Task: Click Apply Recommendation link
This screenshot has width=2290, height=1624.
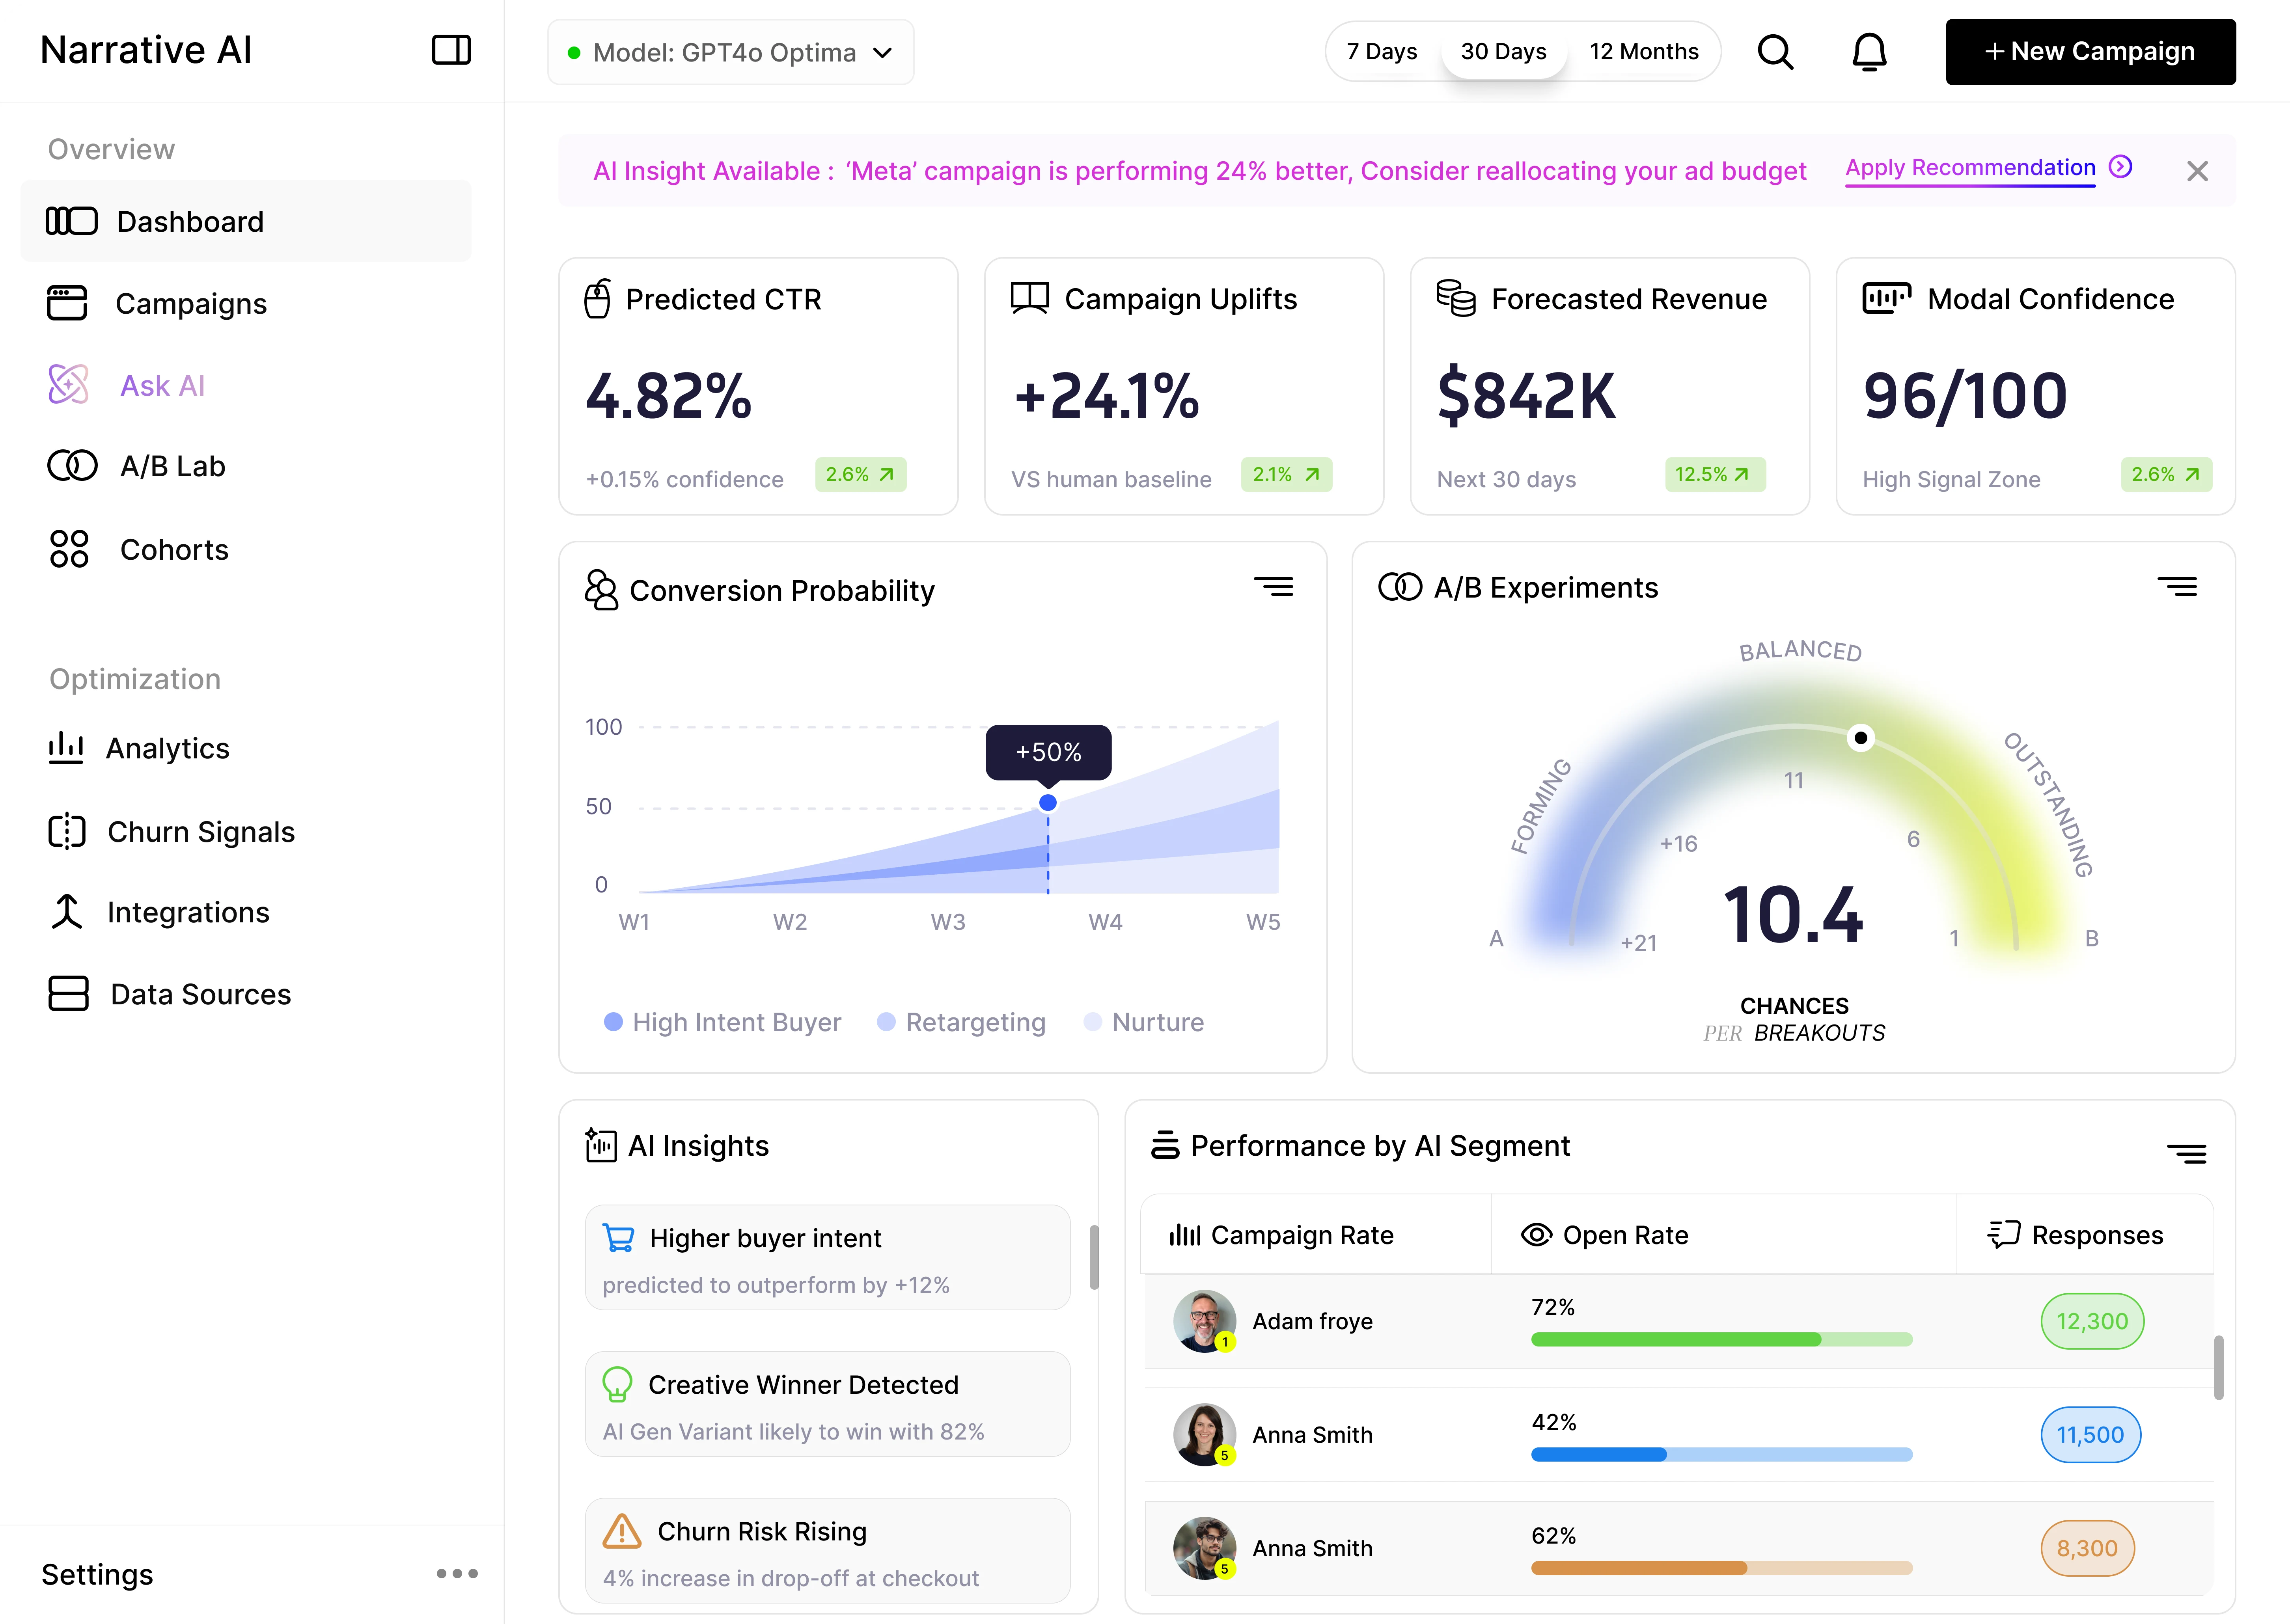Action: pos(1969,168)
